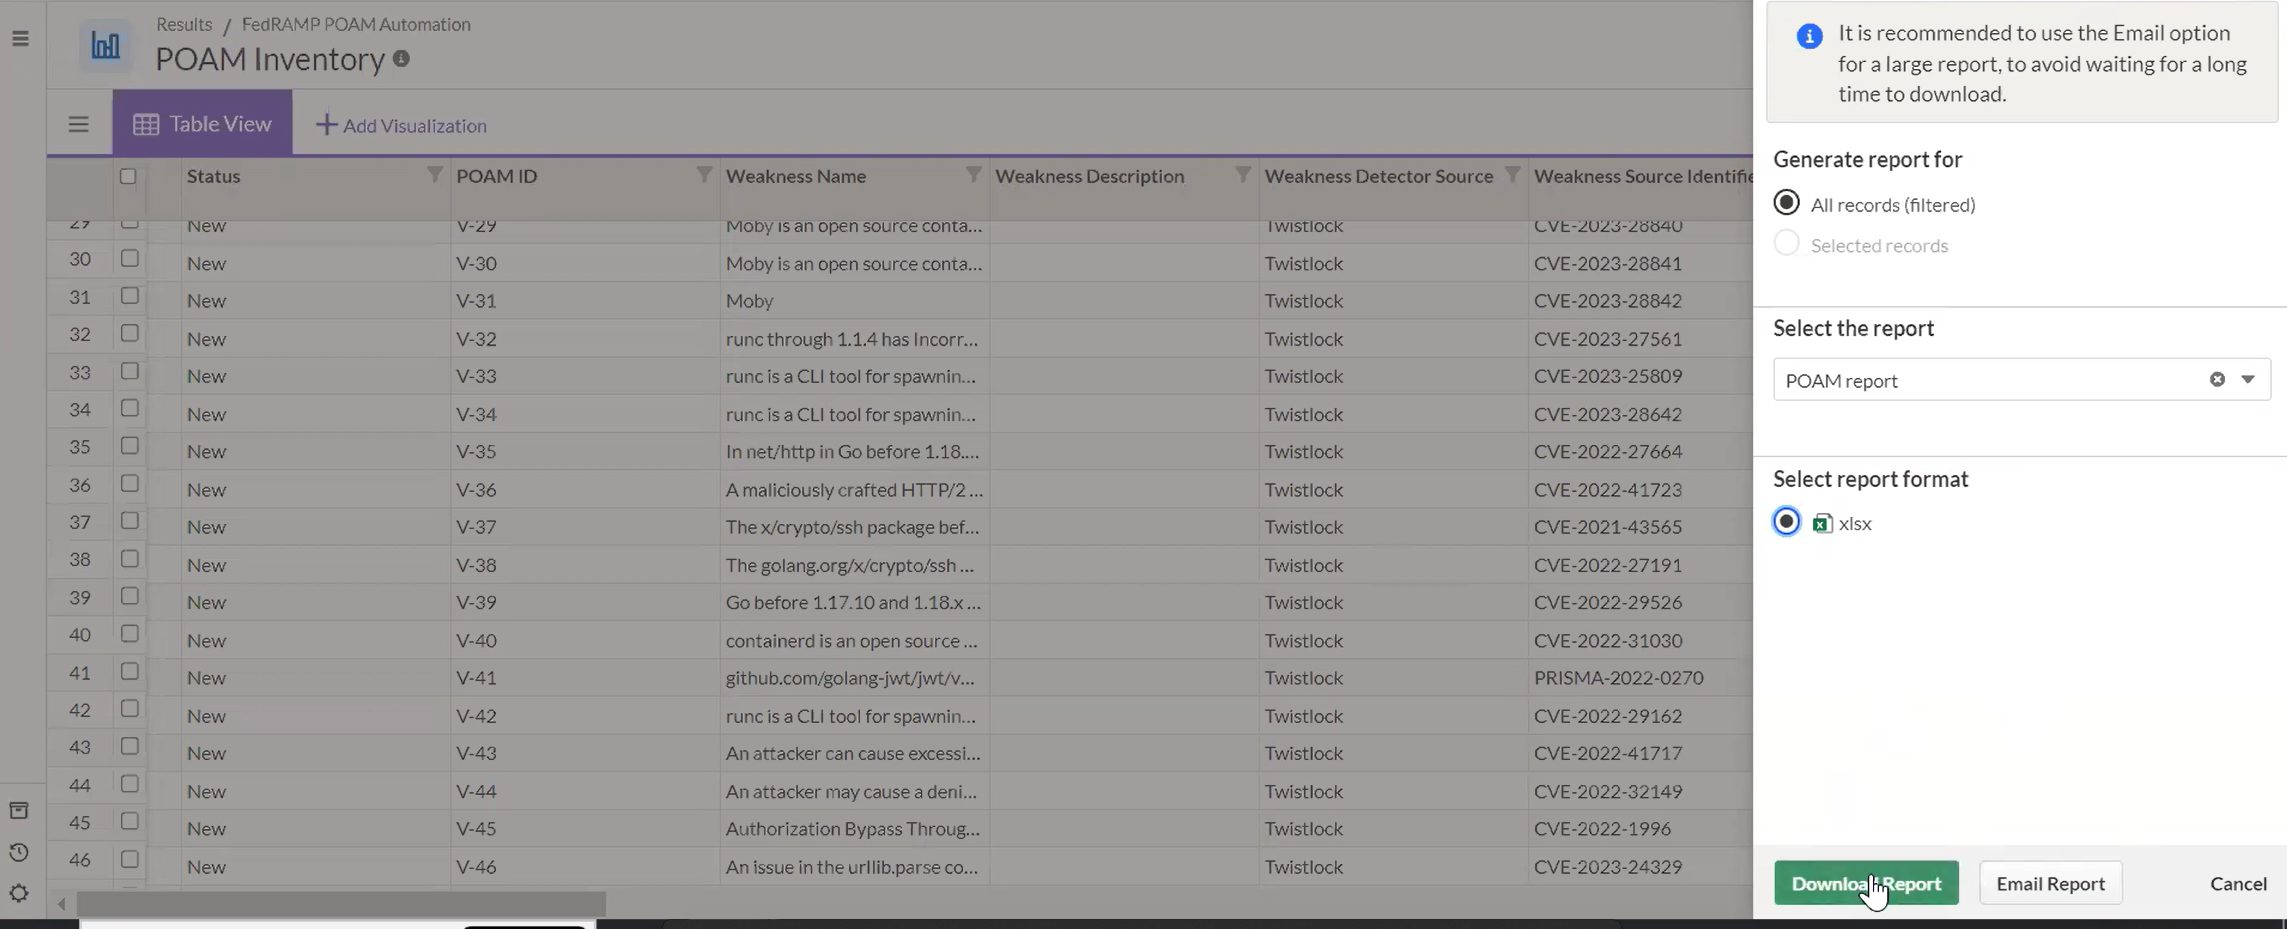
Task: Click the Download Report button
Action: (x=1865, y=883)
